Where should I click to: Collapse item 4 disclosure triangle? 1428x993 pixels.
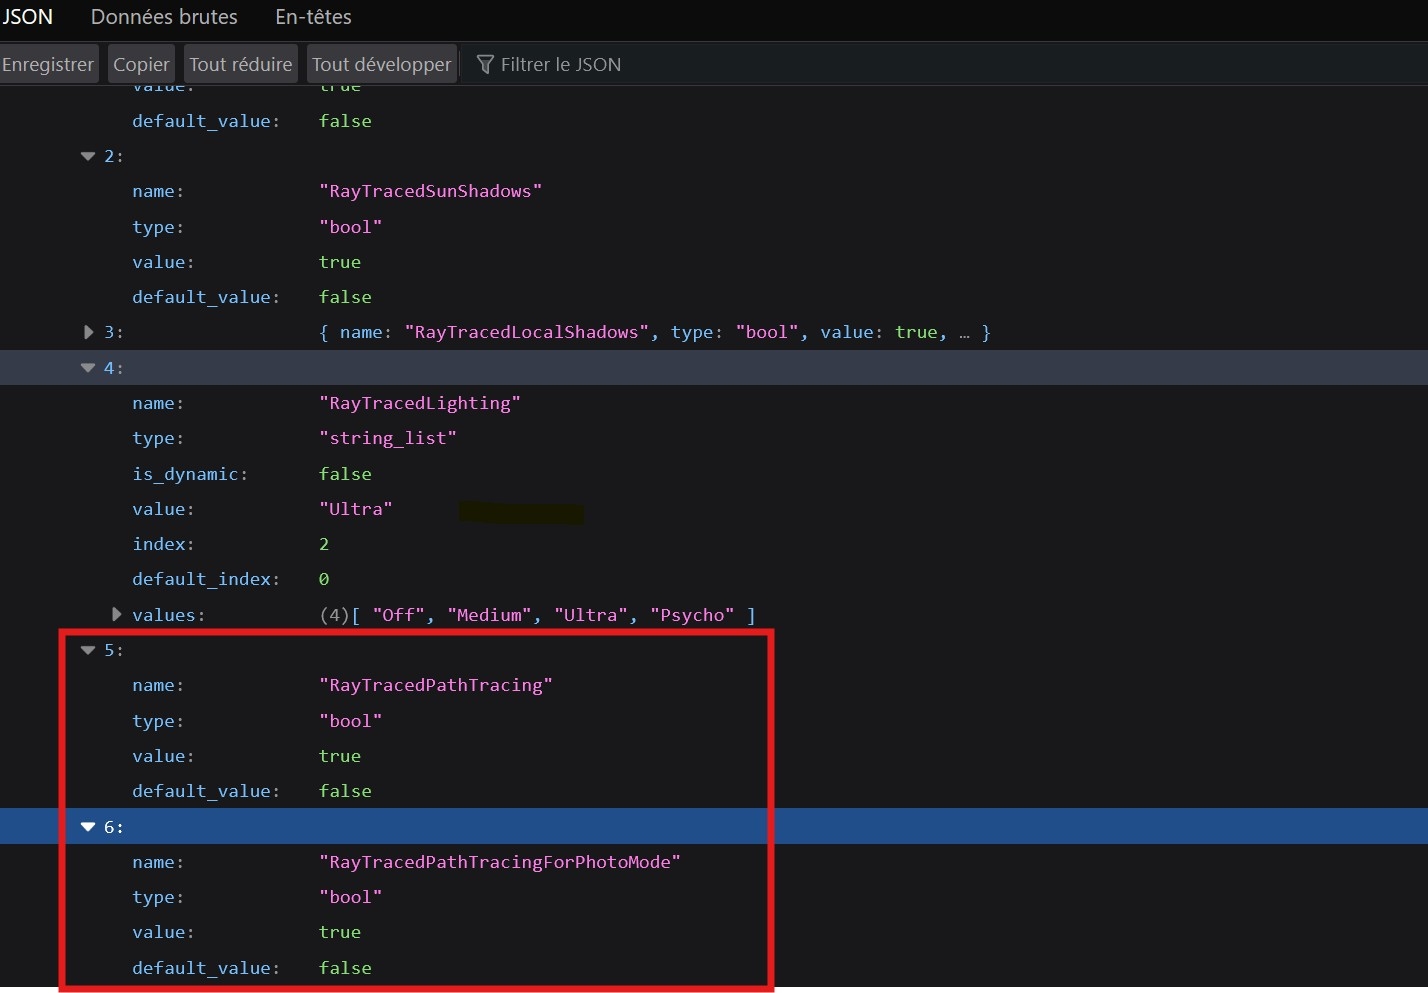(x=88, y=368)
